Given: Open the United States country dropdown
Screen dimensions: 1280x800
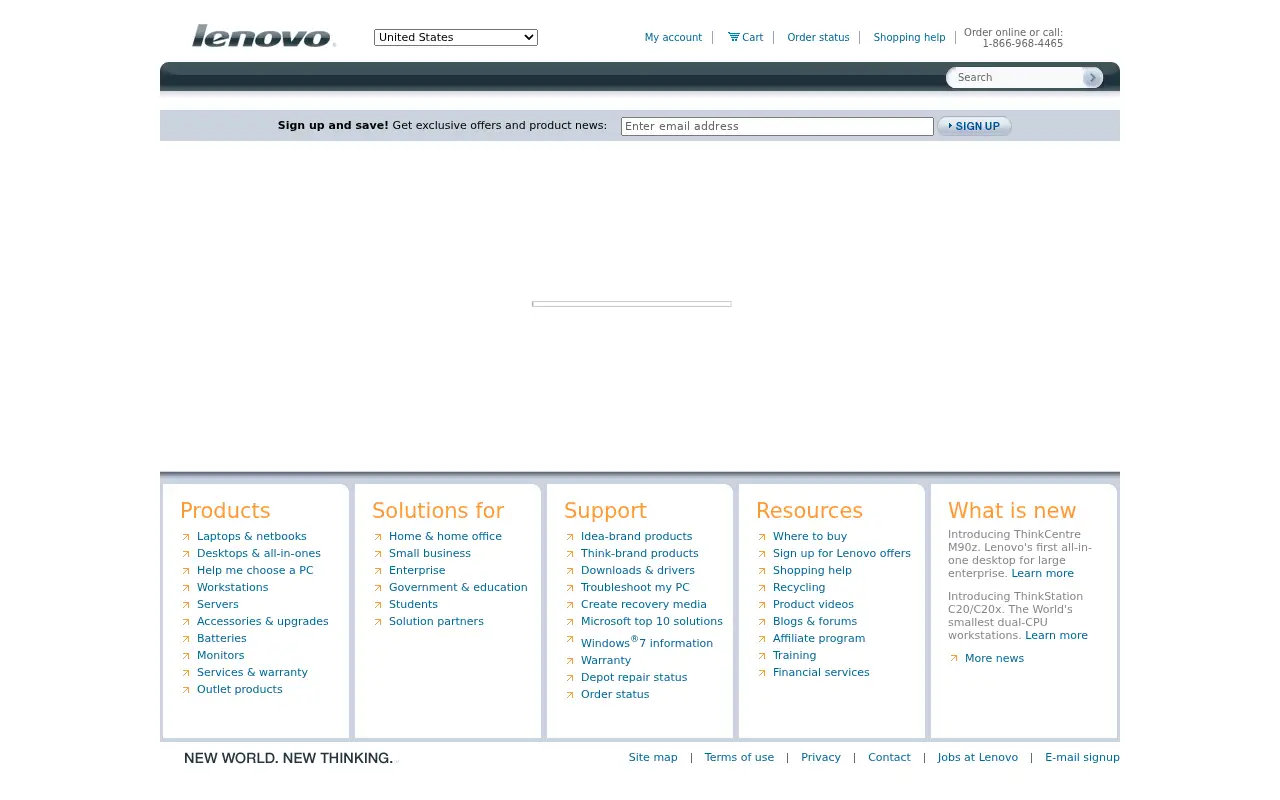Looking at the screenshot, I should click(456, 37).
